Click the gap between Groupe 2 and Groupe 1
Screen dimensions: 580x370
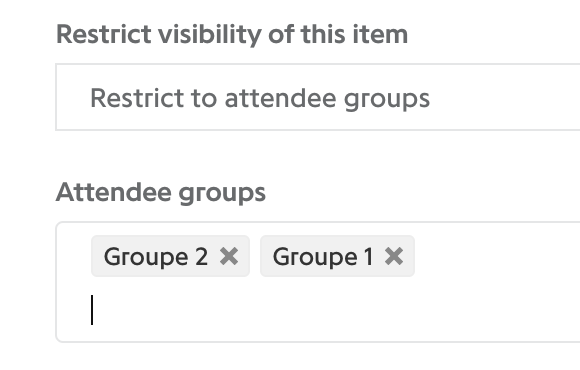(x=255, y=256)
